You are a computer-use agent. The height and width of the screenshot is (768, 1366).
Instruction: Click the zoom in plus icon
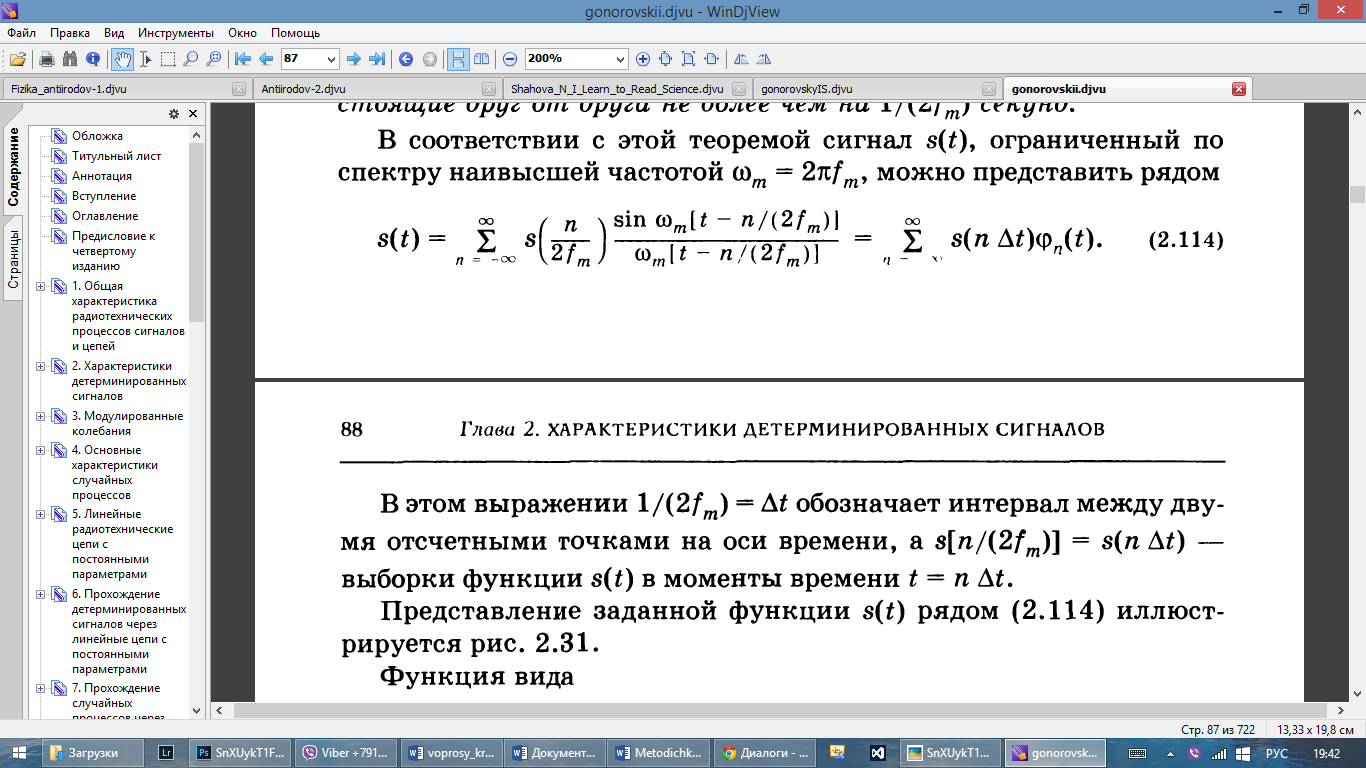[x=643, y=59]
